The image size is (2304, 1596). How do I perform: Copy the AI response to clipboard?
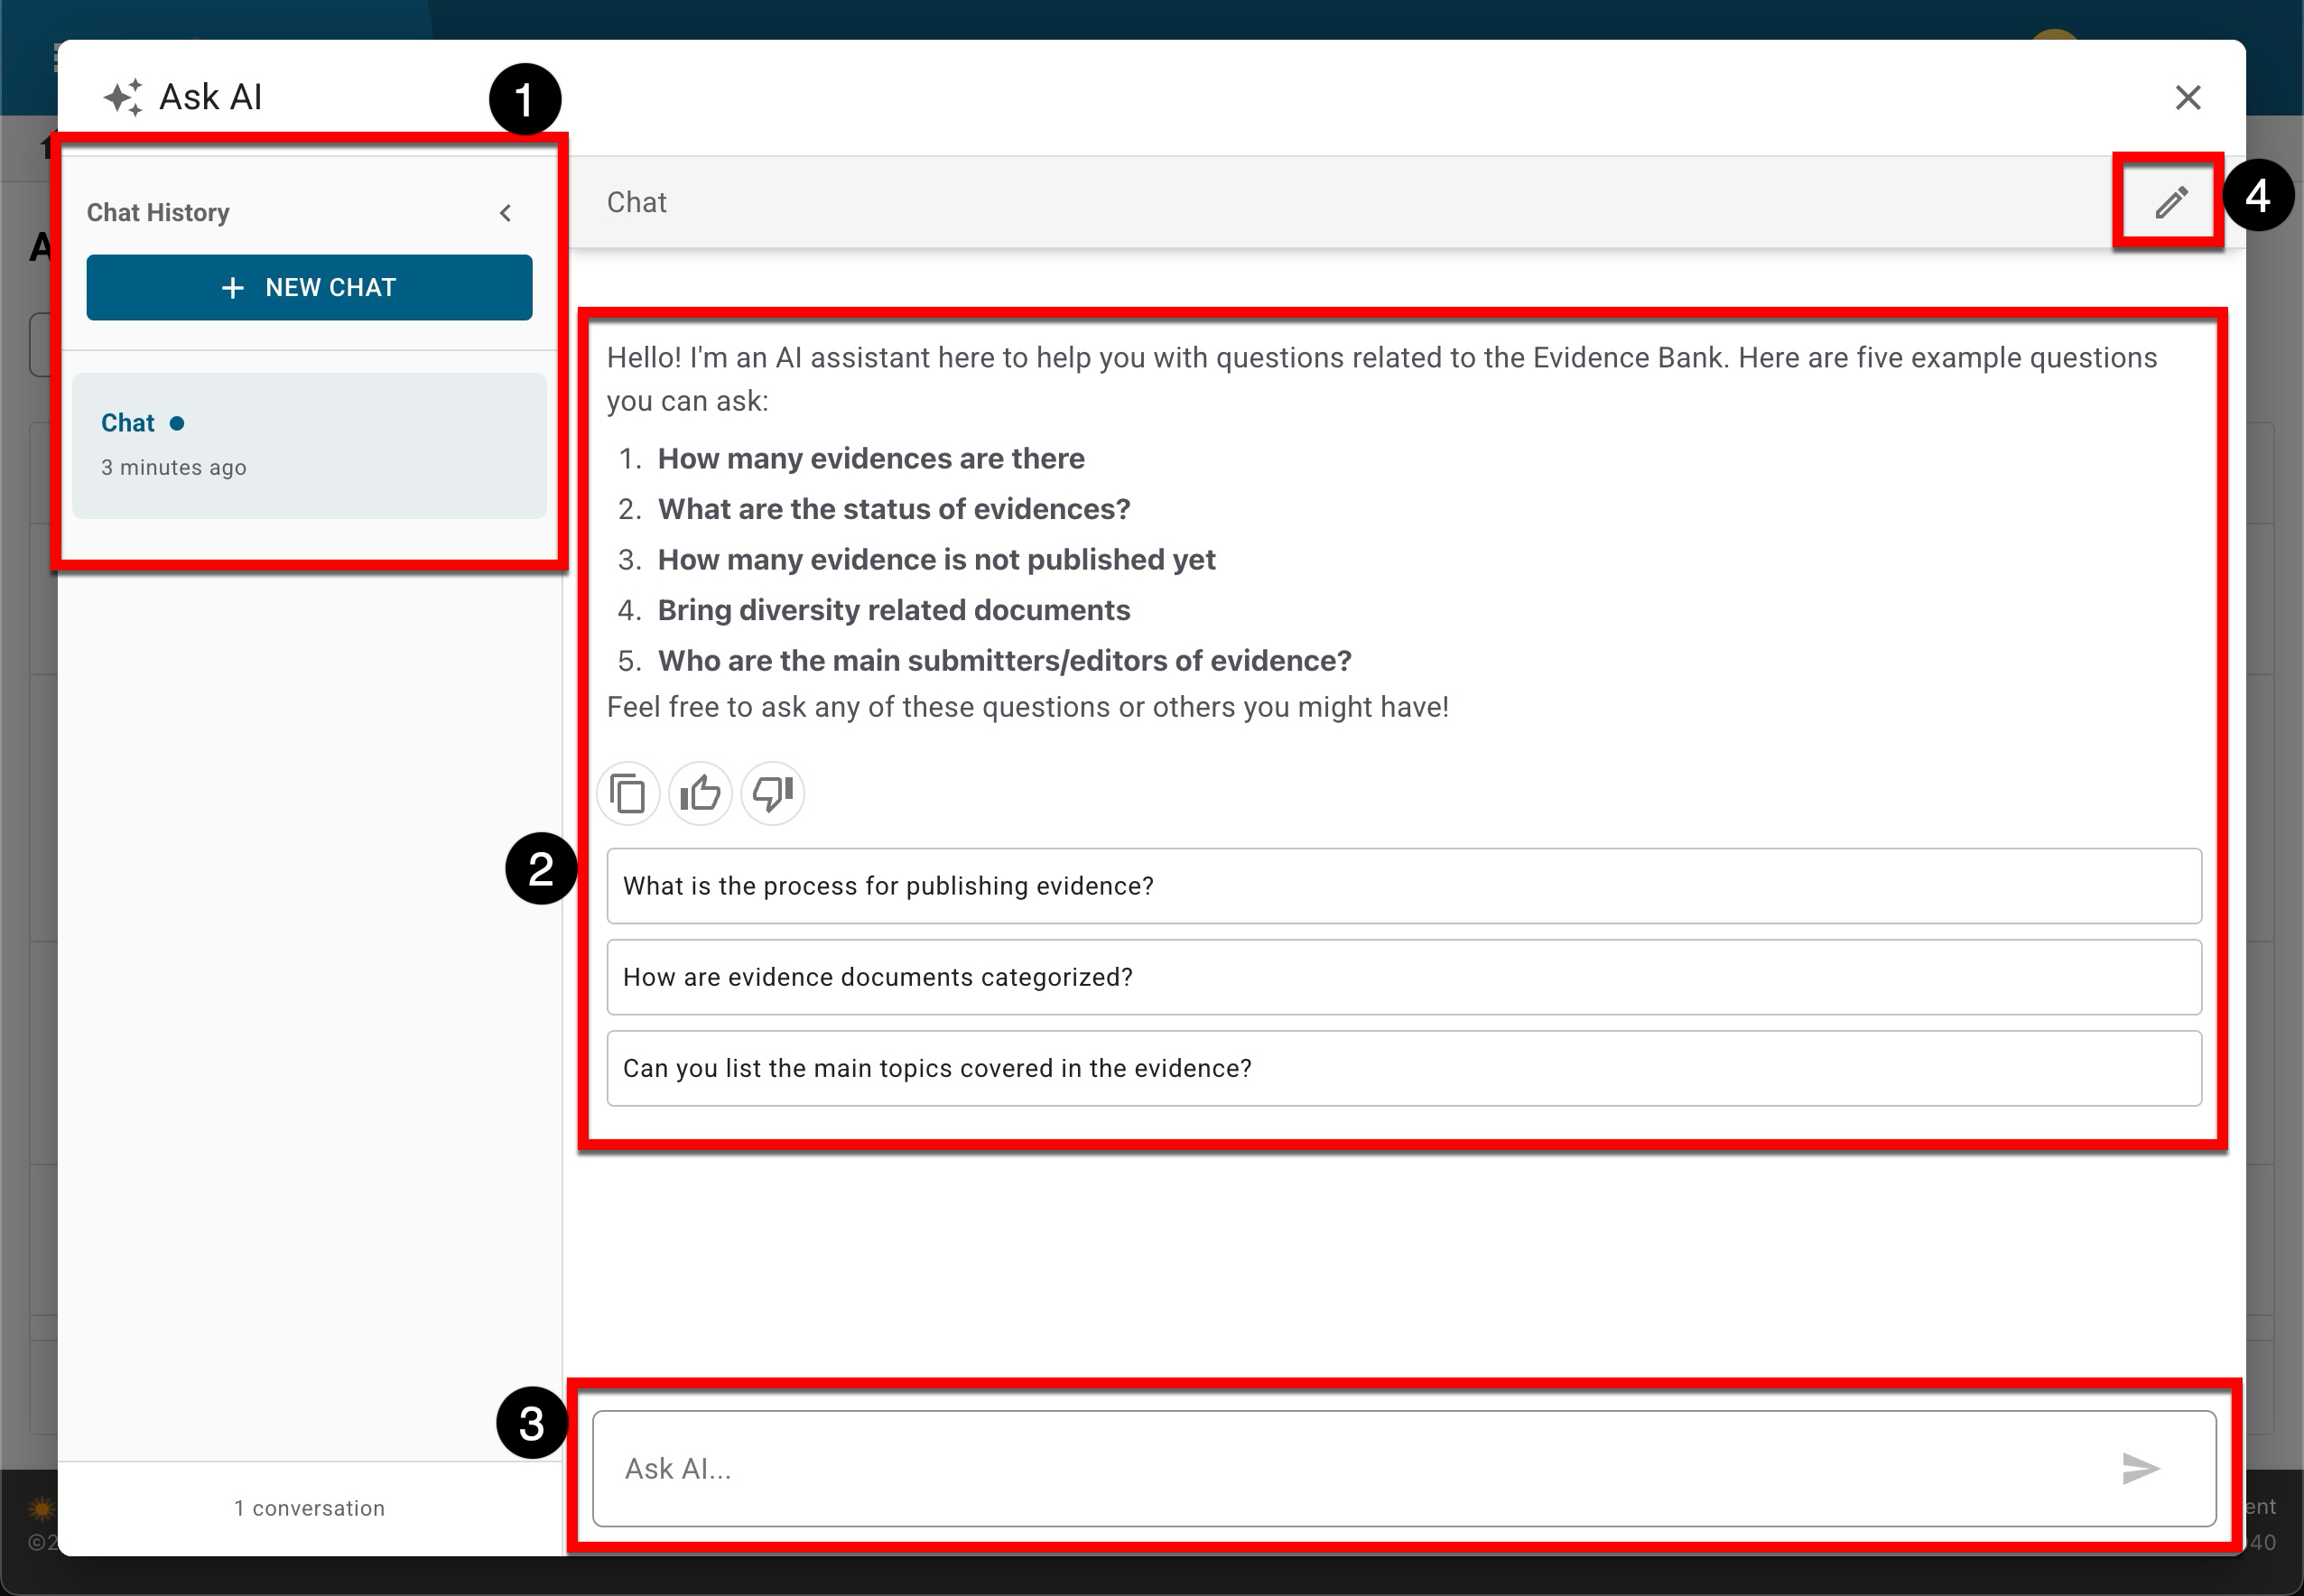tap(628, 794)
